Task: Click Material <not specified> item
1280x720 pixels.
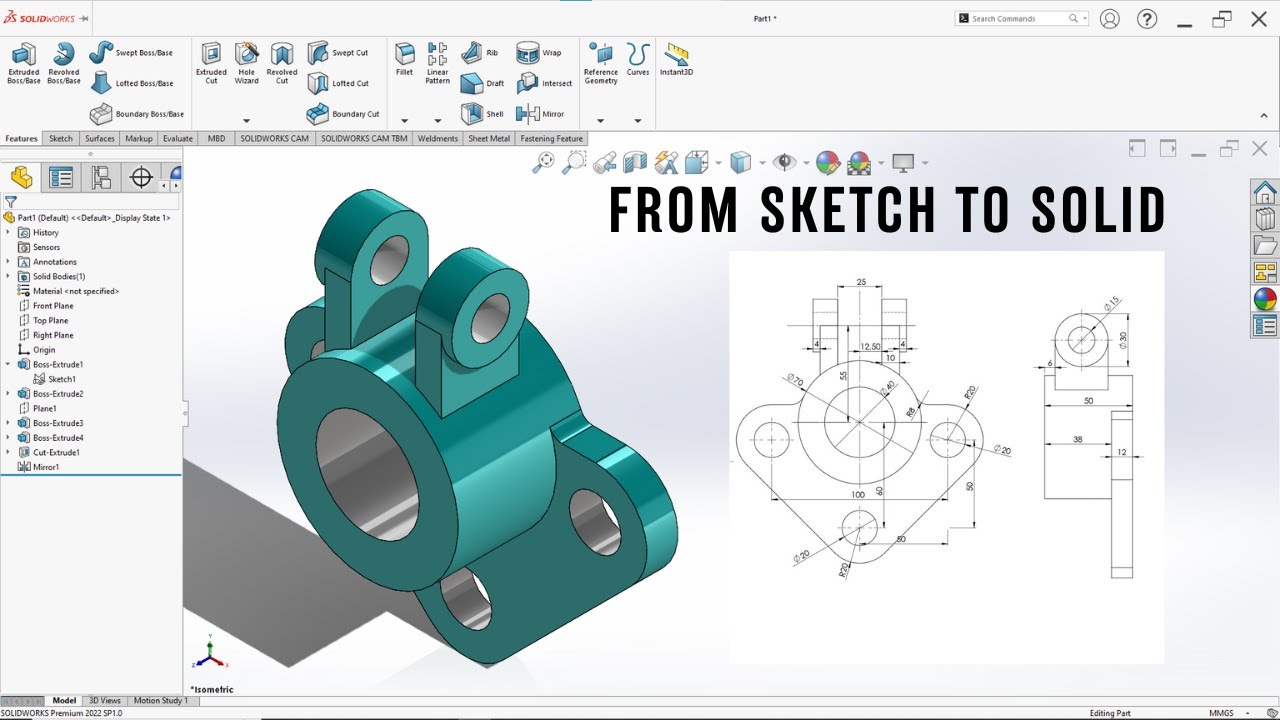Action: [68, 291]
